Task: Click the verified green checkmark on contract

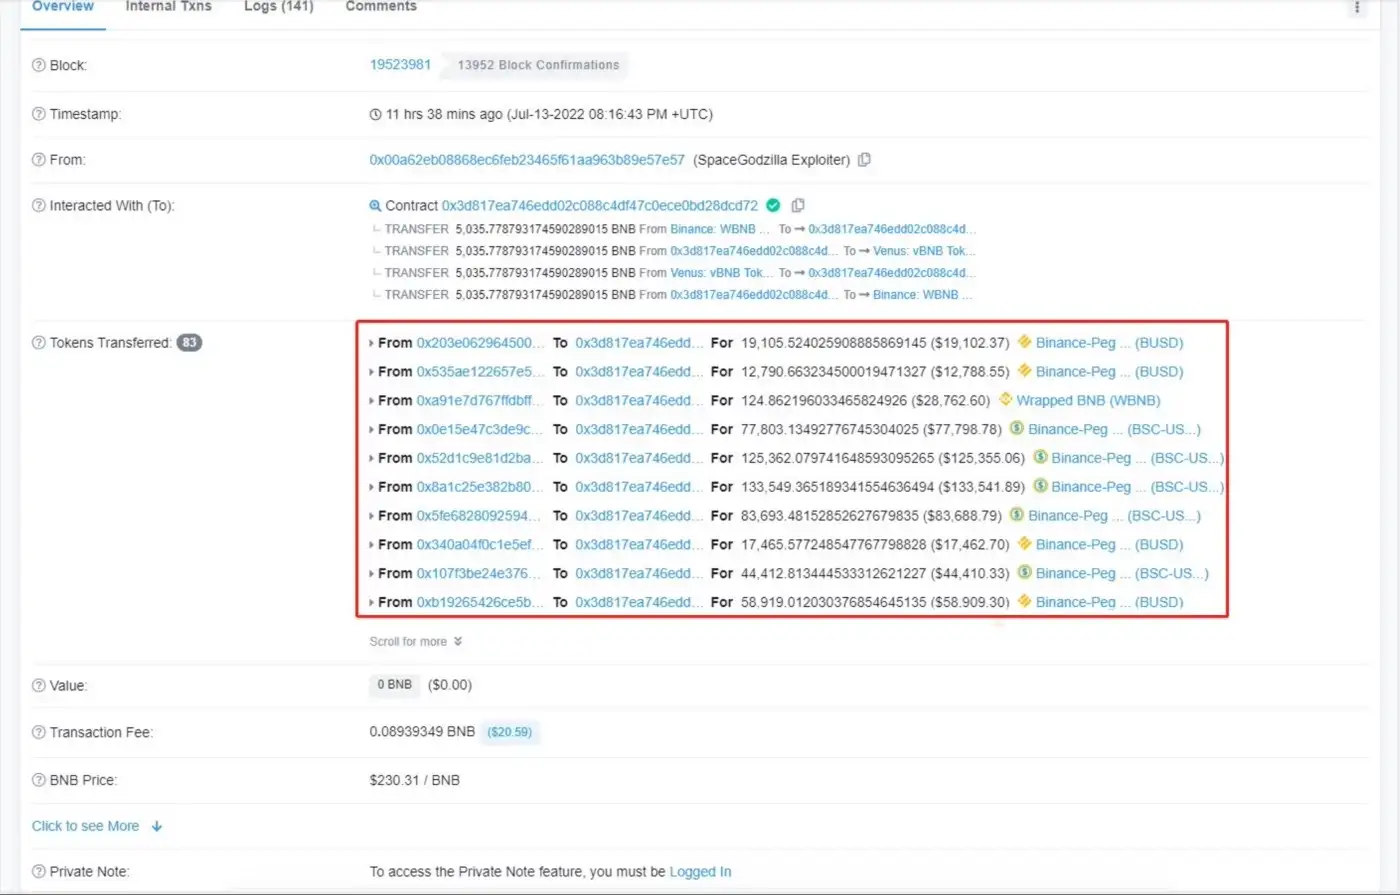Action: (773, 205)
